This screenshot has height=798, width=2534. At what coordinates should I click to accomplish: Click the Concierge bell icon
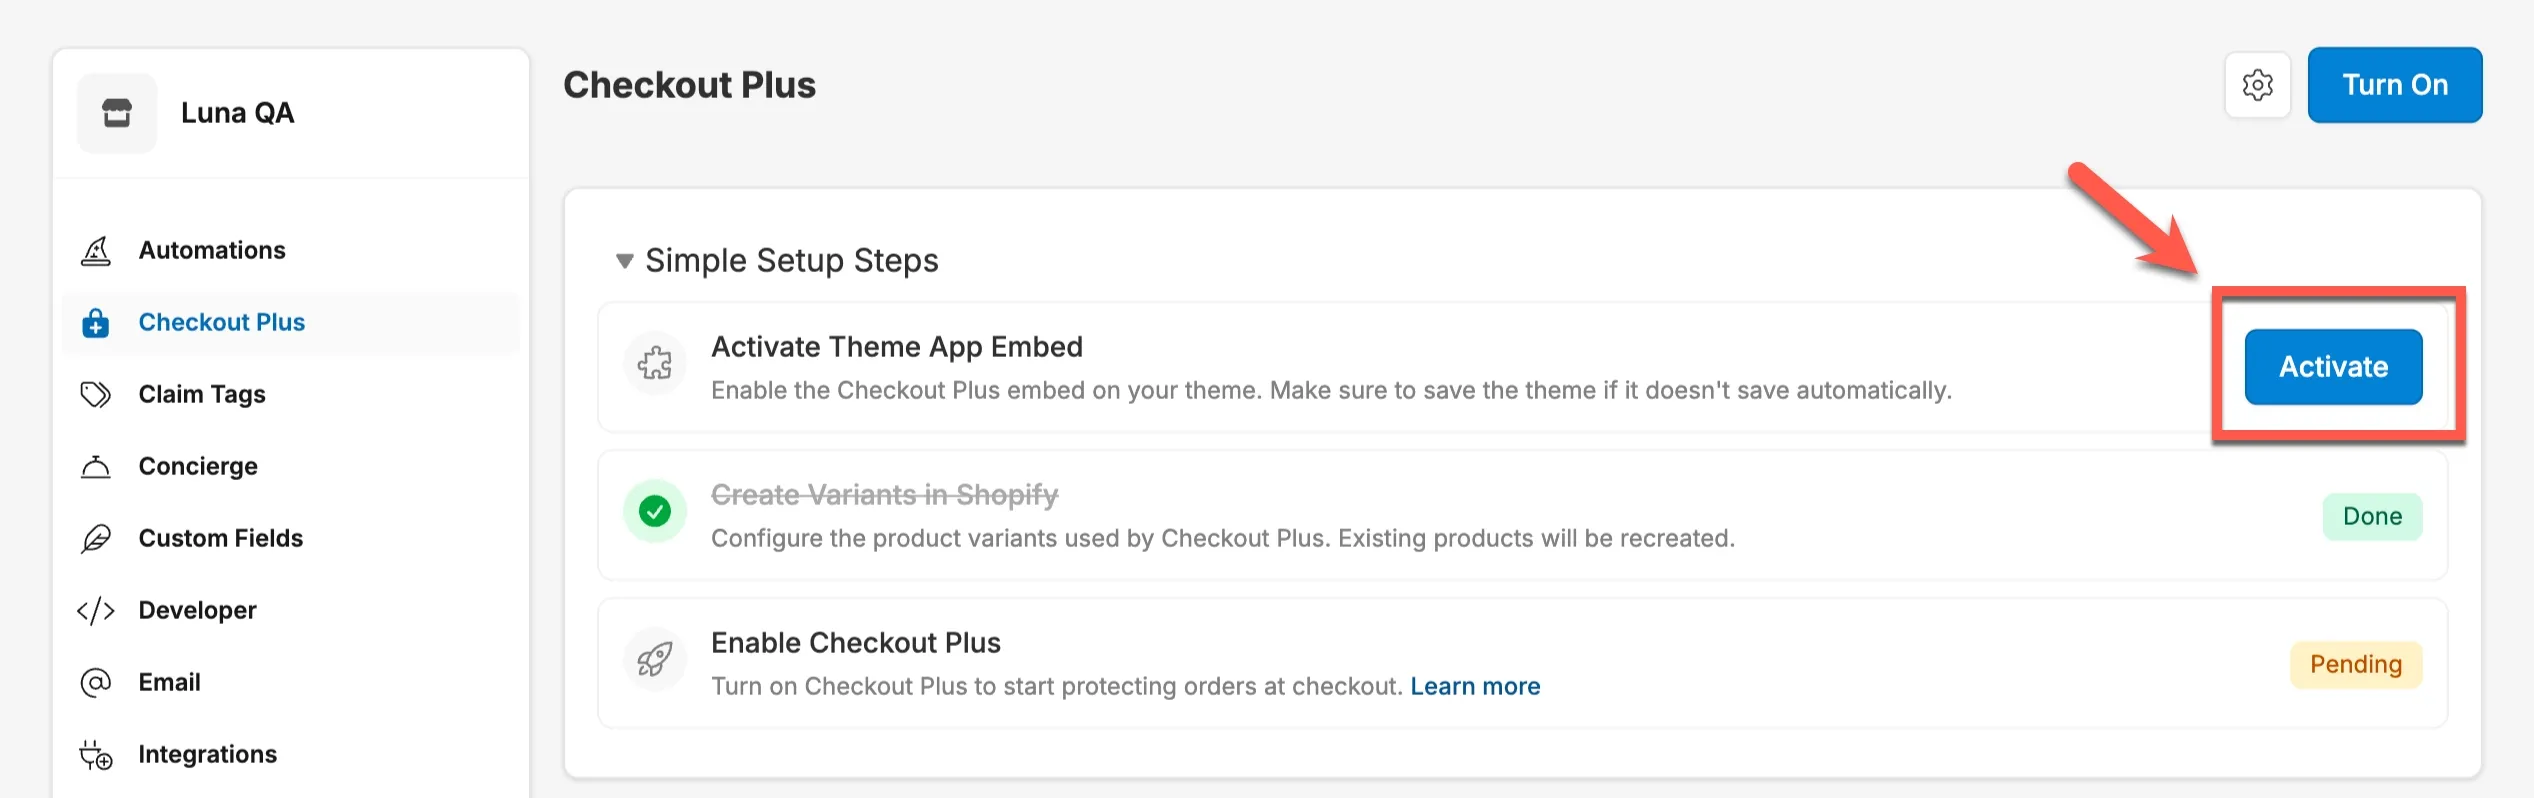click(96, 466)
